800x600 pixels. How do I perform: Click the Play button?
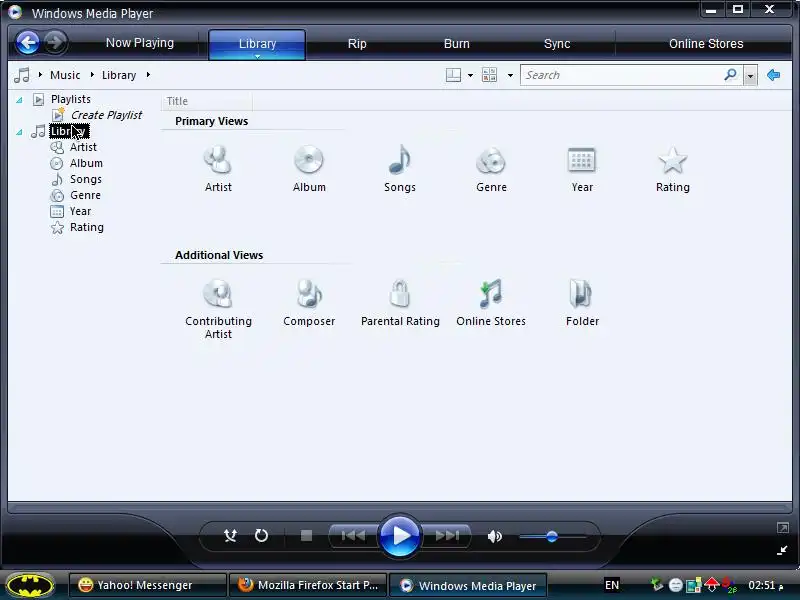click(399, 536)
